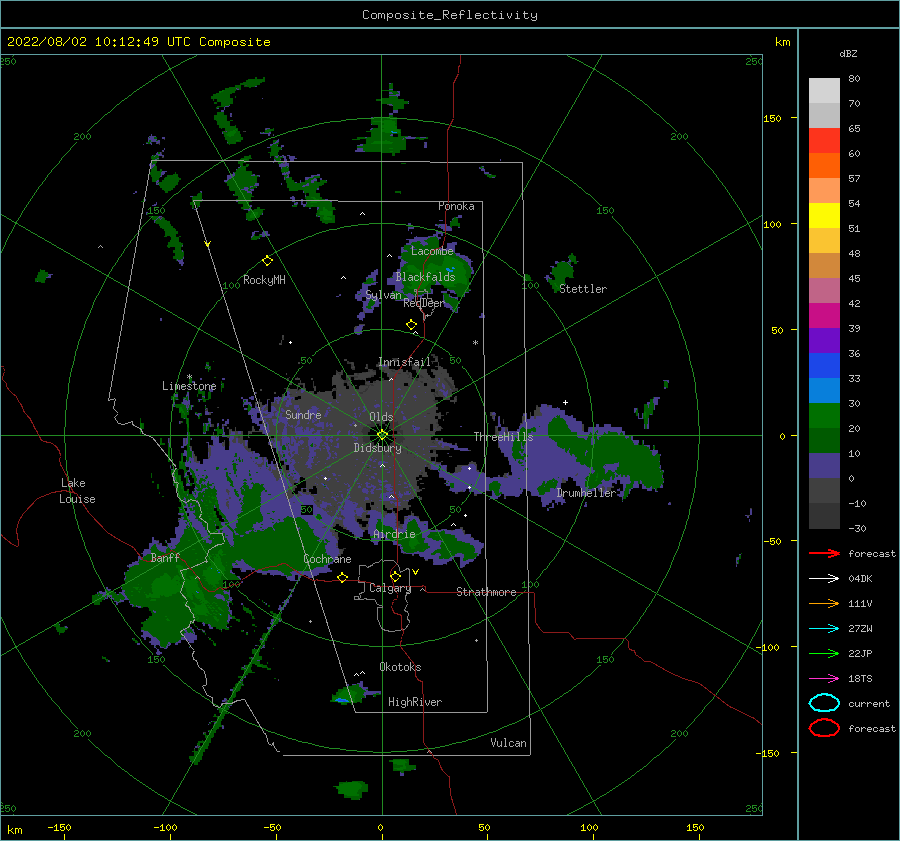This screenshot has height=841, width=900.
Task: Click the small green echo west of HighRiver
Action: tap(351, 694)
